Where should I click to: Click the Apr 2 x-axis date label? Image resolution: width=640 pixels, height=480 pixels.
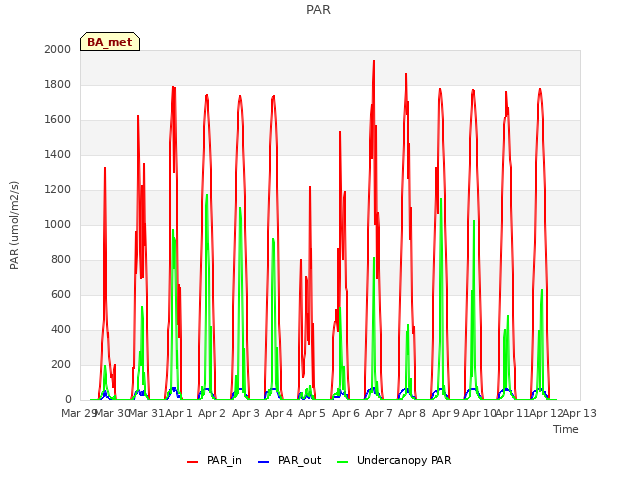(212, 413)
